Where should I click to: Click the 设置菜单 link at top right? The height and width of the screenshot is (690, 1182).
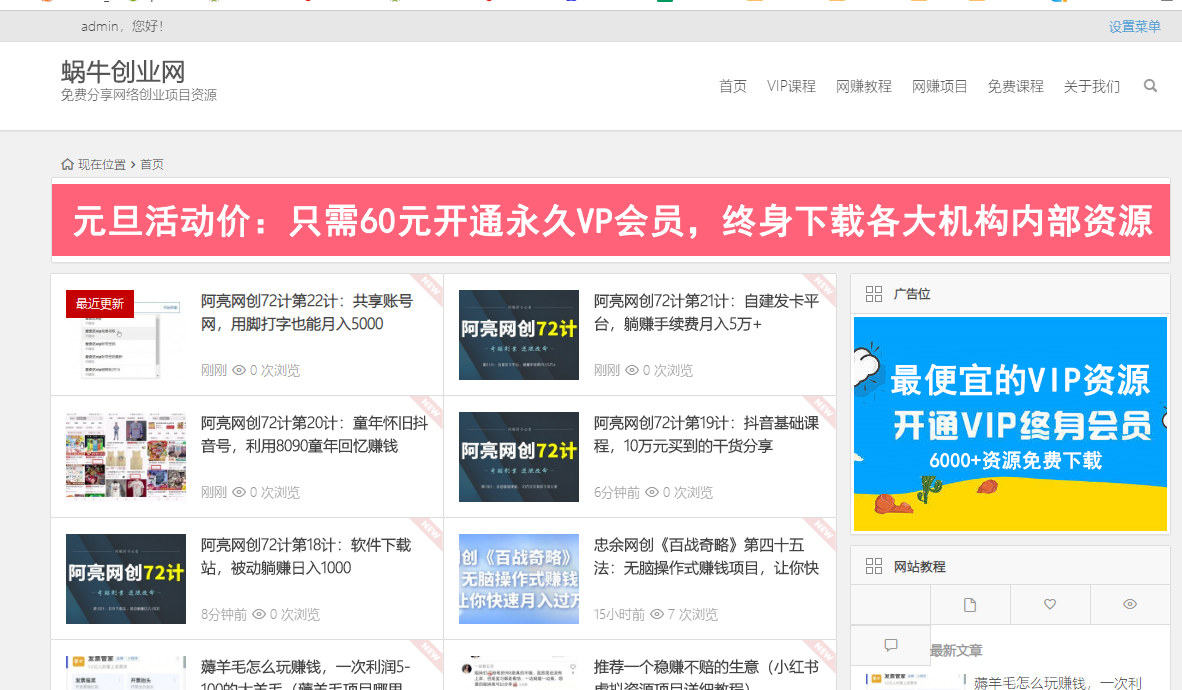pos(1134,27)
